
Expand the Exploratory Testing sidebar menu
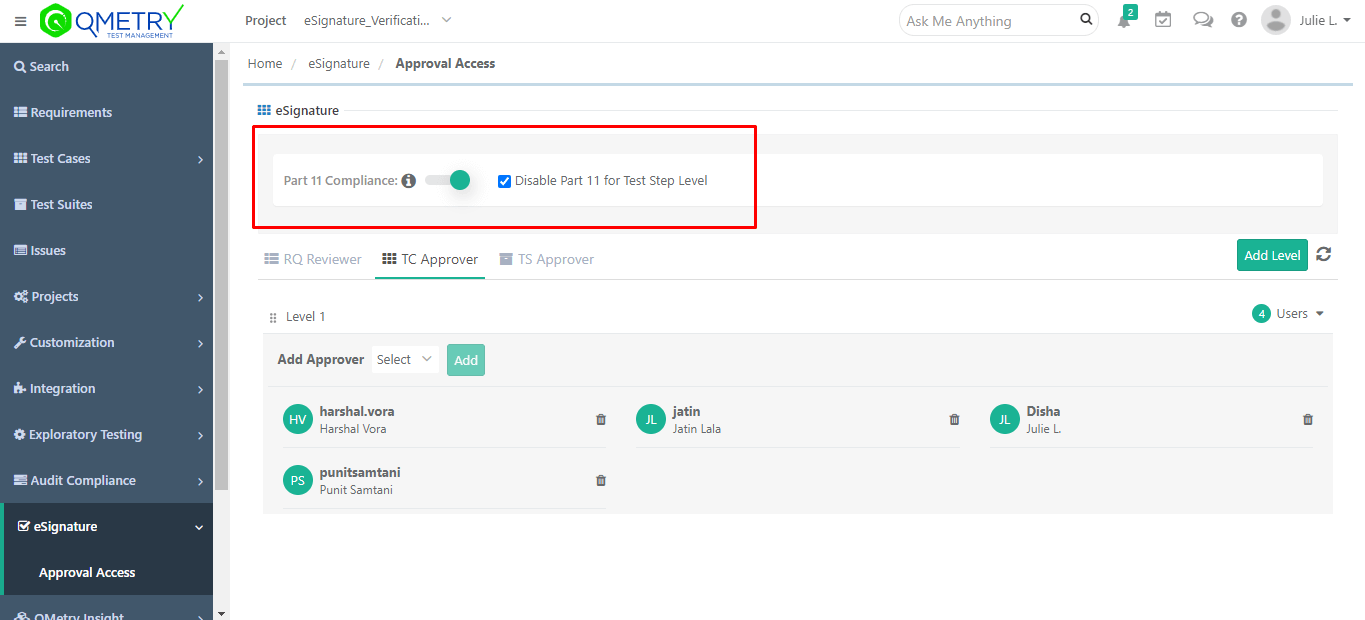[201, 435]
